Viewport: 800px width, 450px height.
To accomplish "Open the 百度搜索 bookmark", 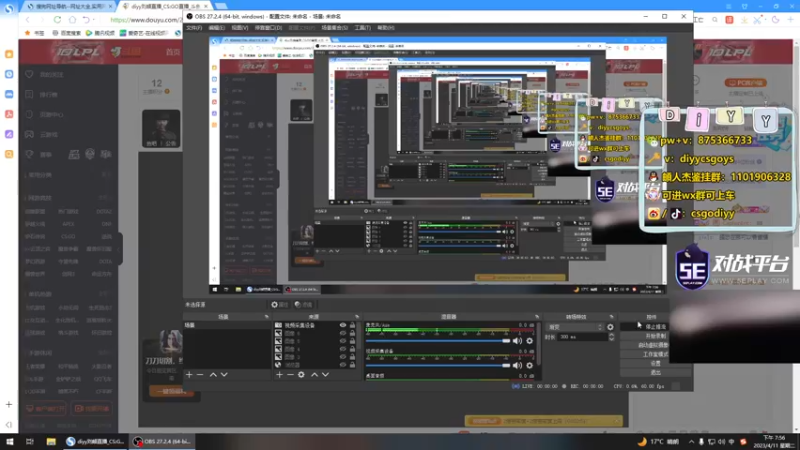I will 67,33.
